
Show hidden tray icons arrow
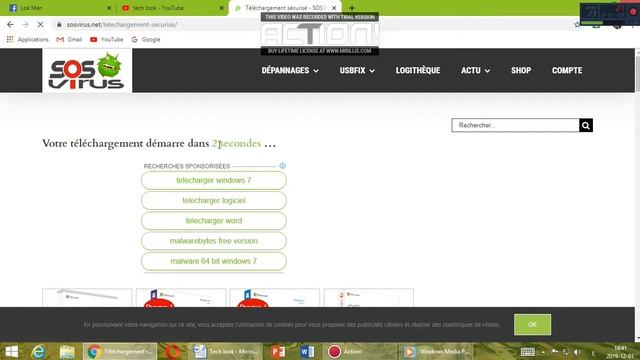[x=543, y=352]
